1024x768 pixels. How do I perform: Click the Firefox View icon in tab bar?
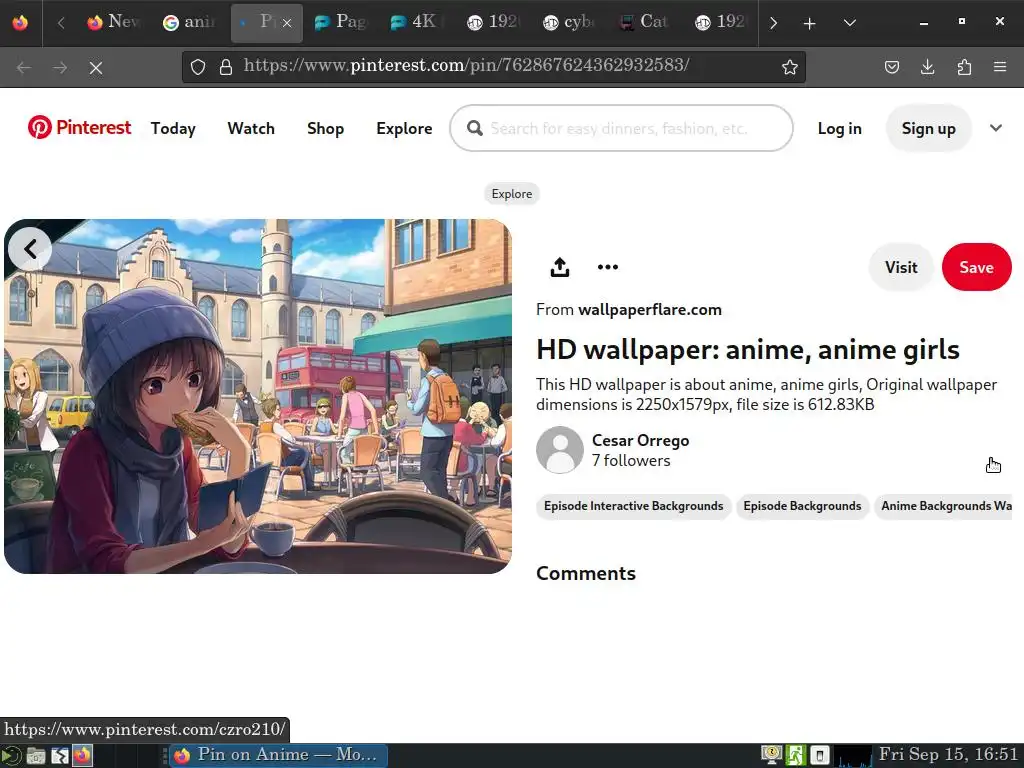coord(20,23)
